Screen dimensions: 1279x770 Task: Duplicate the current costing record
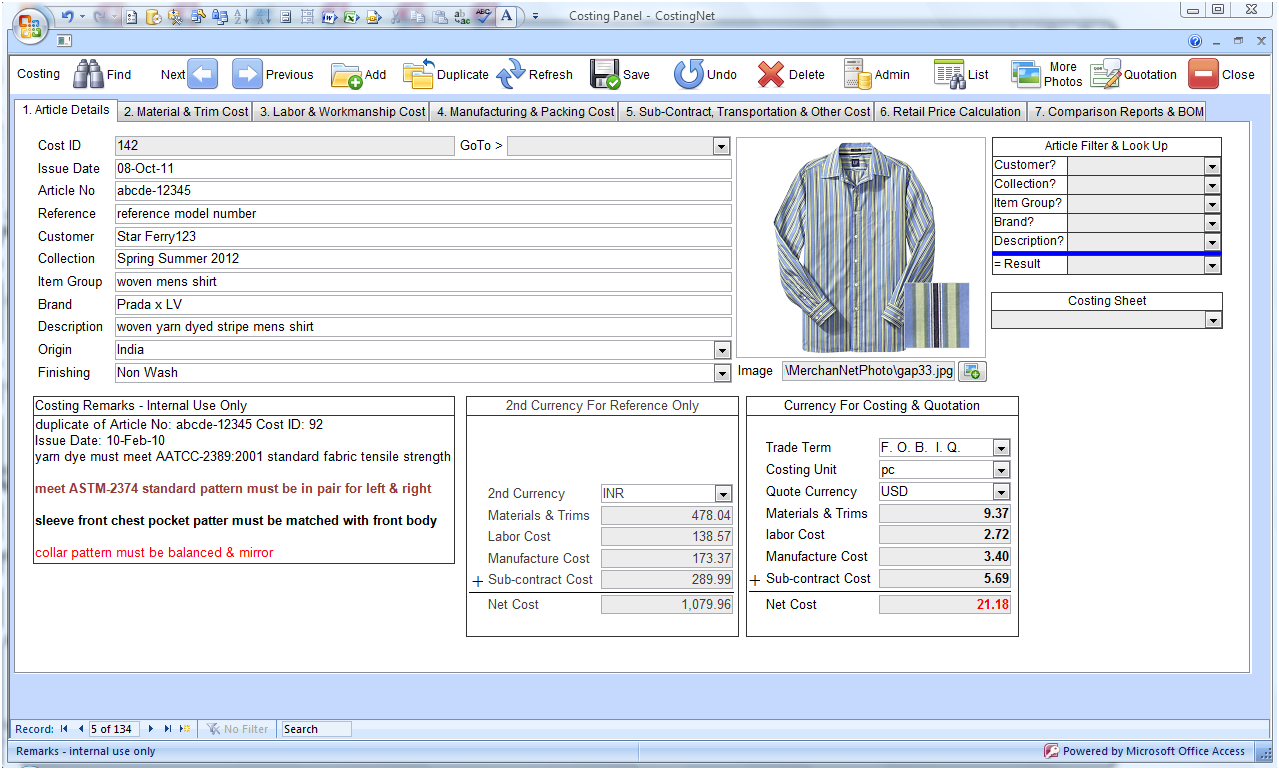coord(419,74)
